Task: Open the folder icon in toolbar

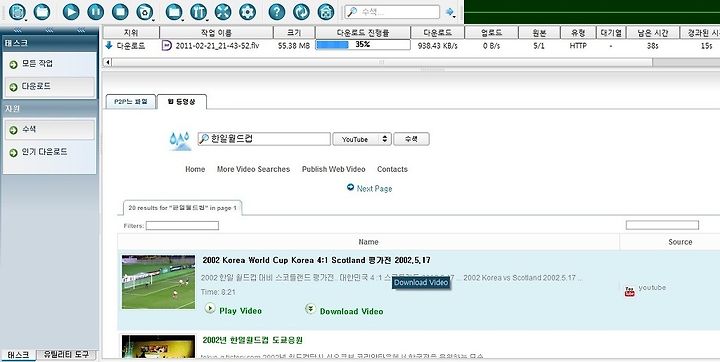Action: 42,11
